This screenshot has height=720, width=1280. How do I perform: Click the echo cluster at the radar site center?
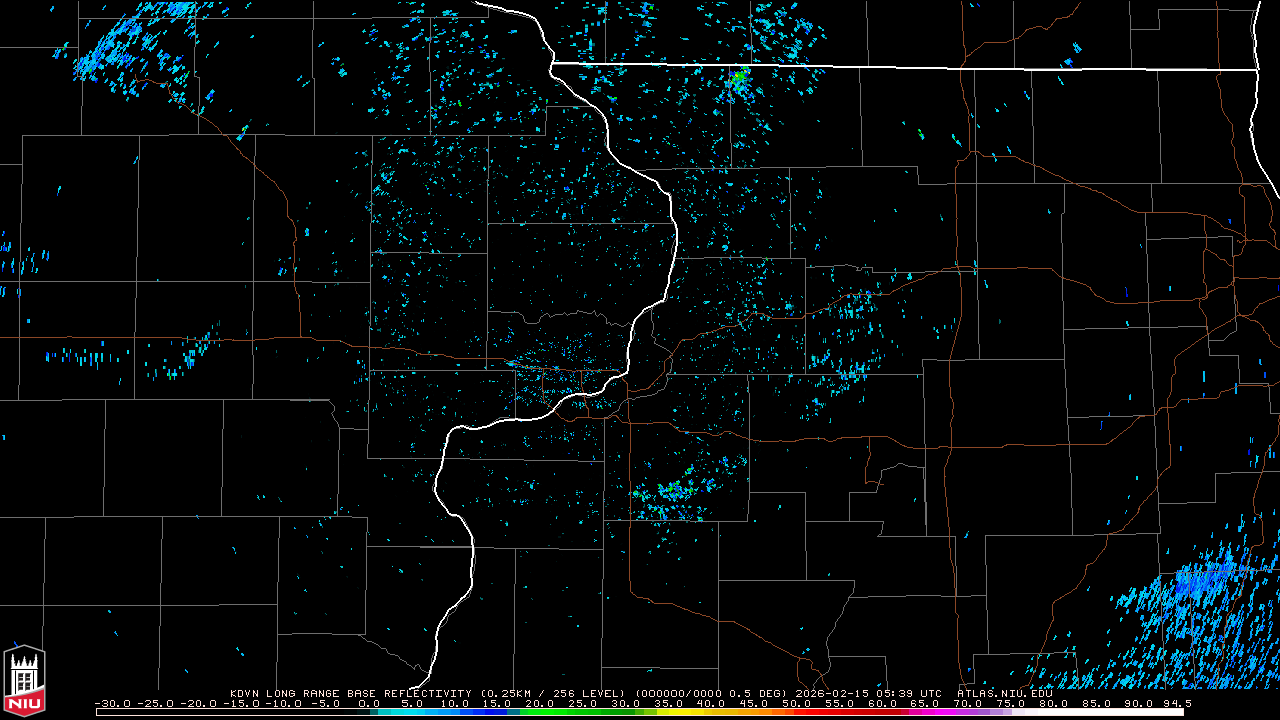point(560,372)
